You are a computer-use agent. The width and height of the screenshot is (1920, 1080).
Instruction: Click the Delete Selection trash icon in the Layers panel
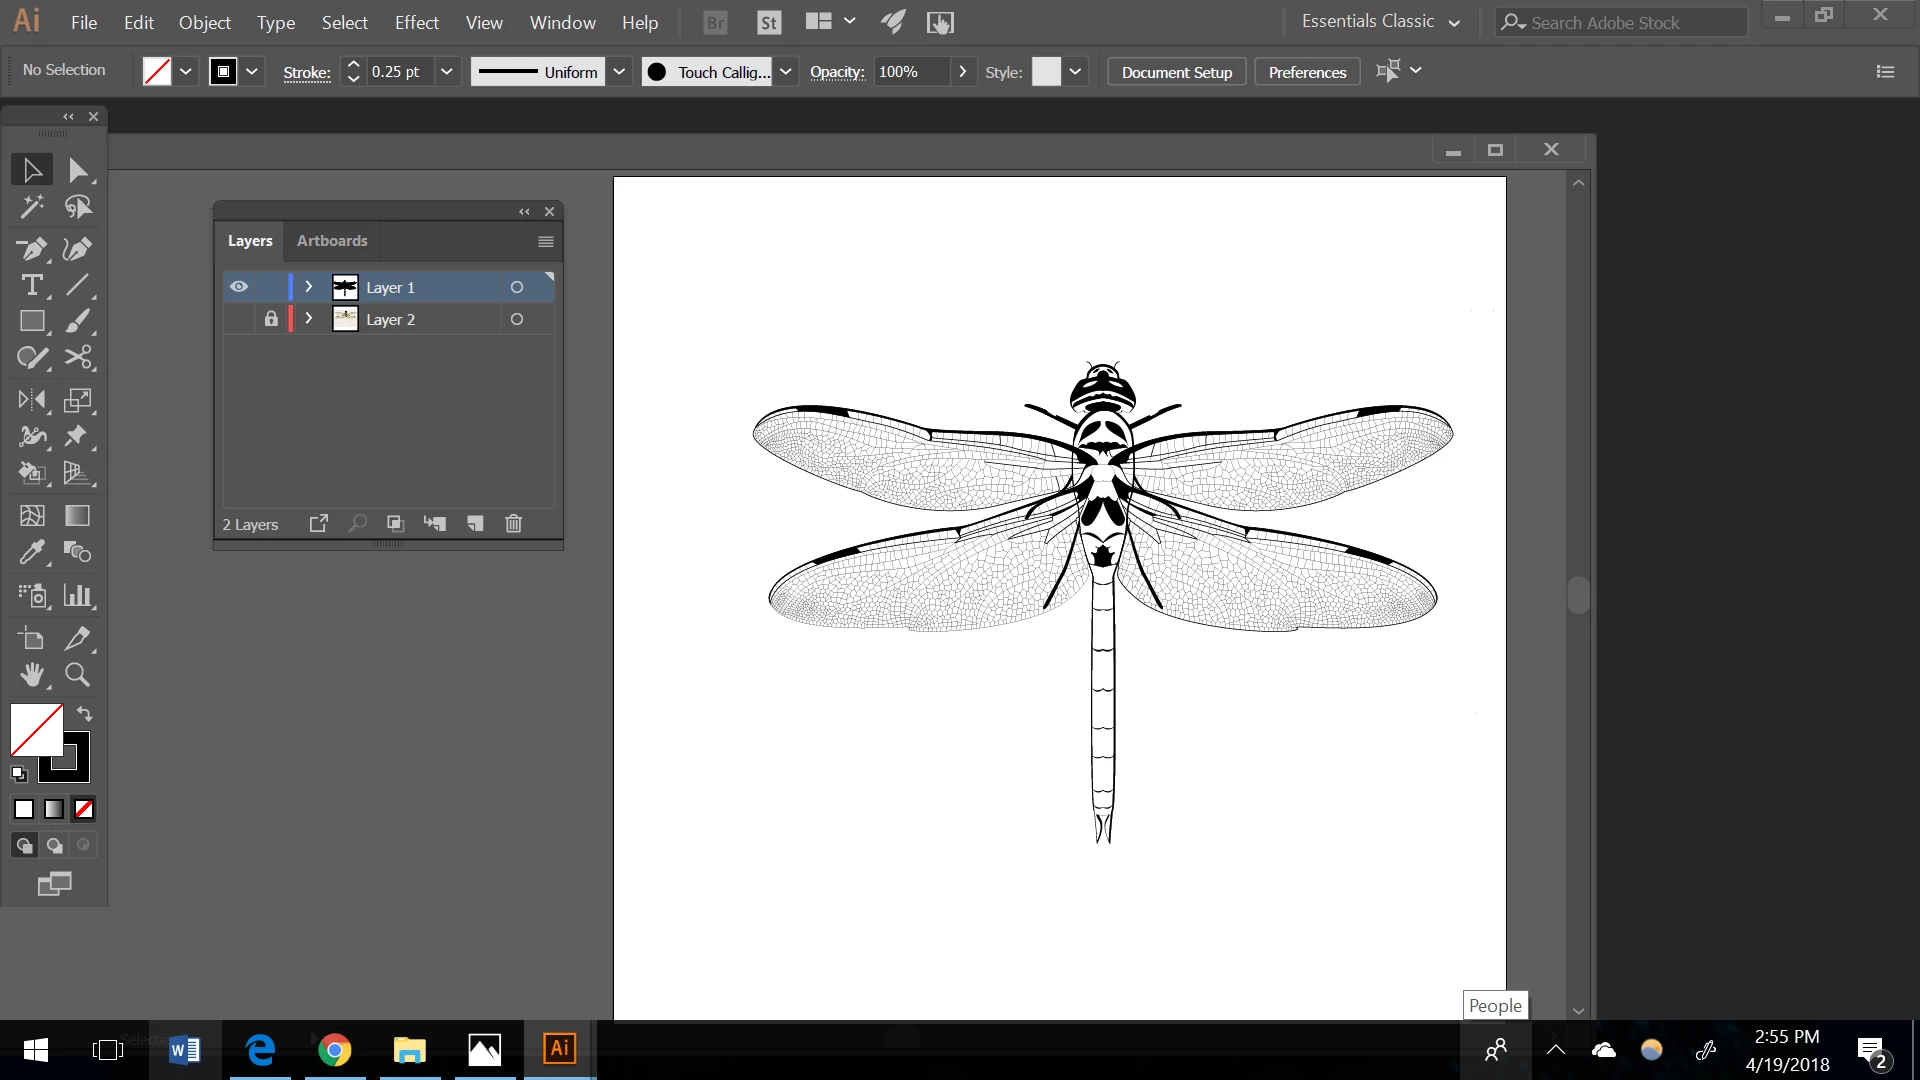point(513,523)
